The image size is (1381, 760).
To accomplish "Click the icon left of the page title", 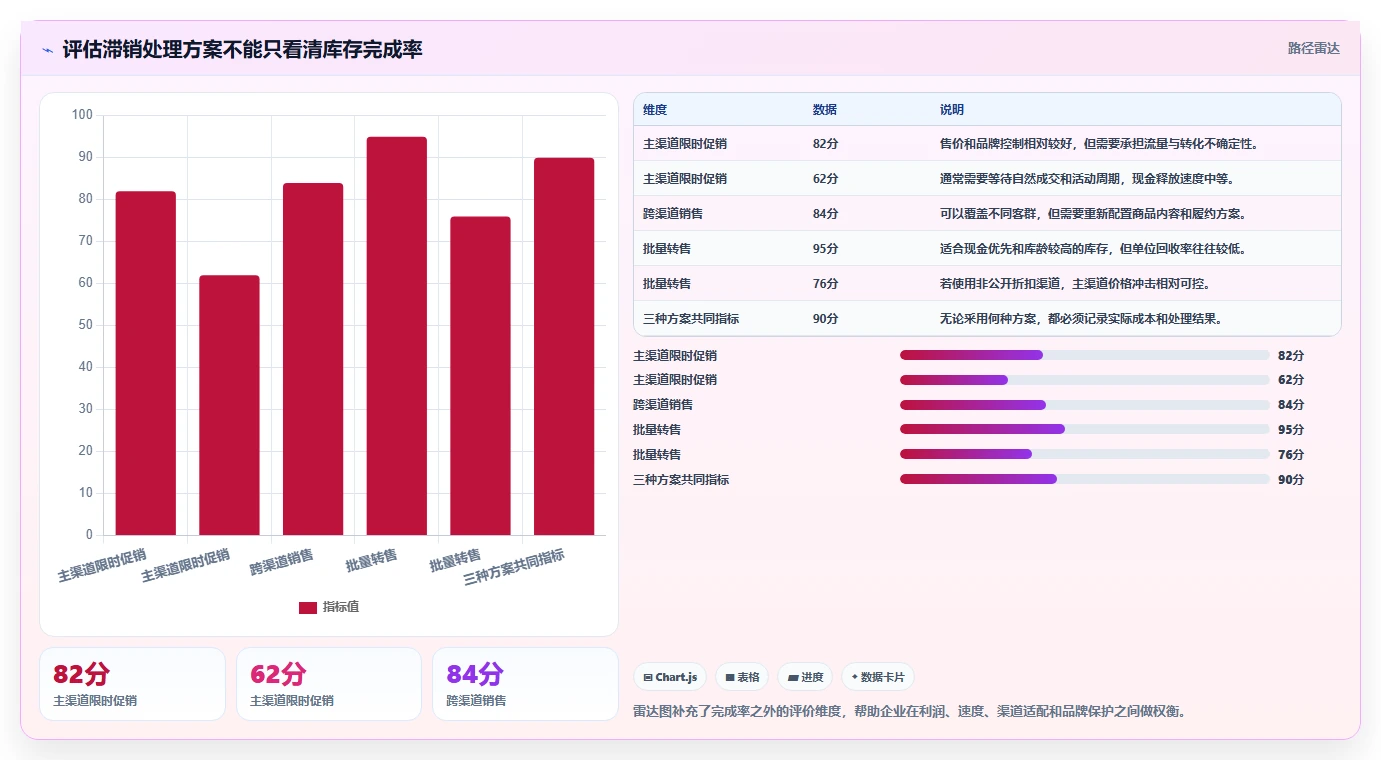I will click(48, 50).
